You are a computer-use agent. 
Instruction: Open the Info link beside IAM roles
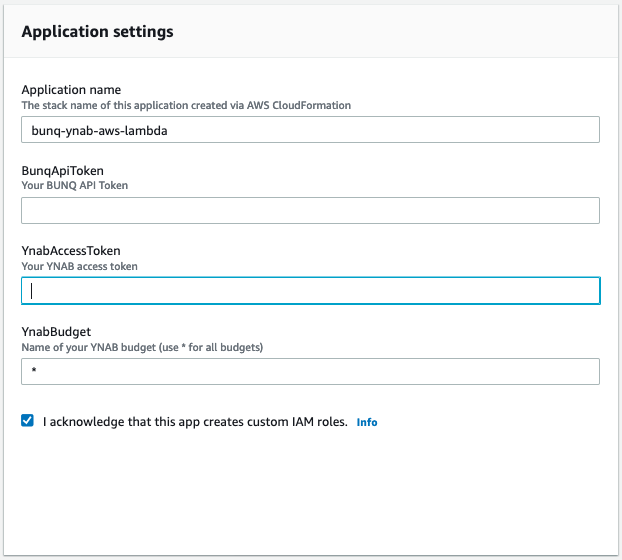point(367,422)
